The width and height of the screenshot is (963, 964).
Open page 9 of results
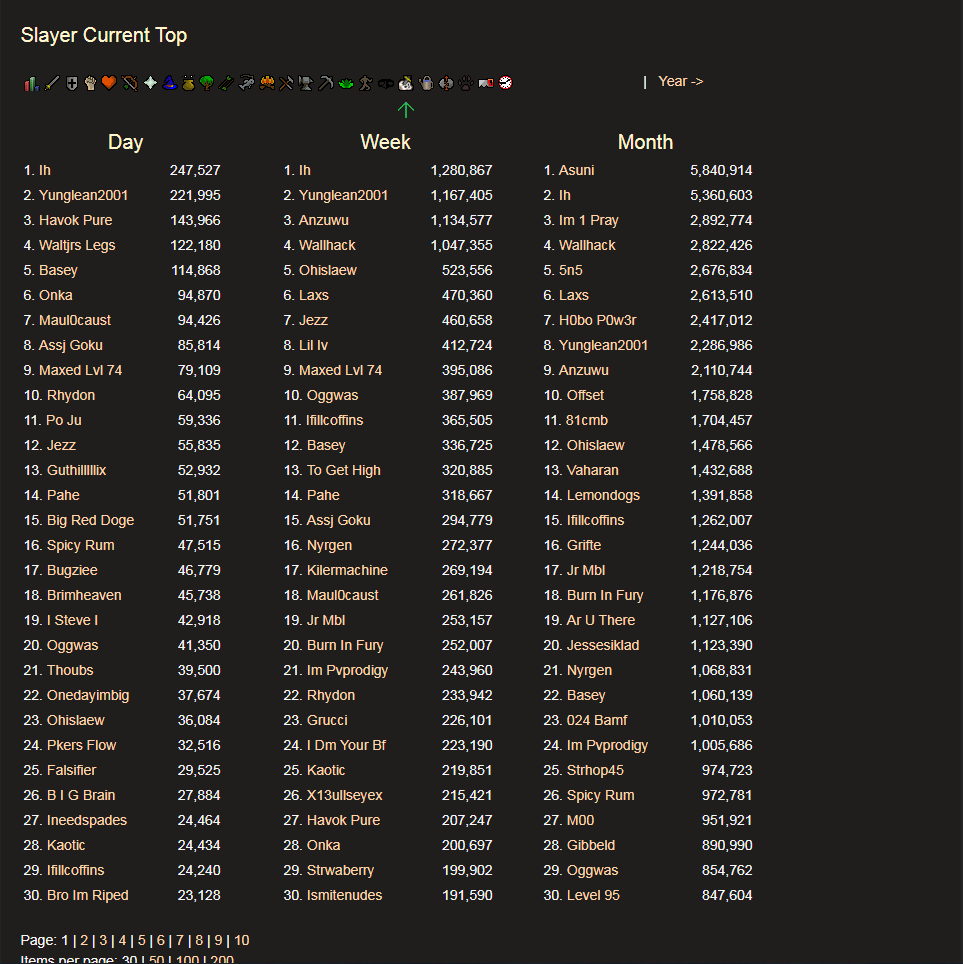click(218, 940)
